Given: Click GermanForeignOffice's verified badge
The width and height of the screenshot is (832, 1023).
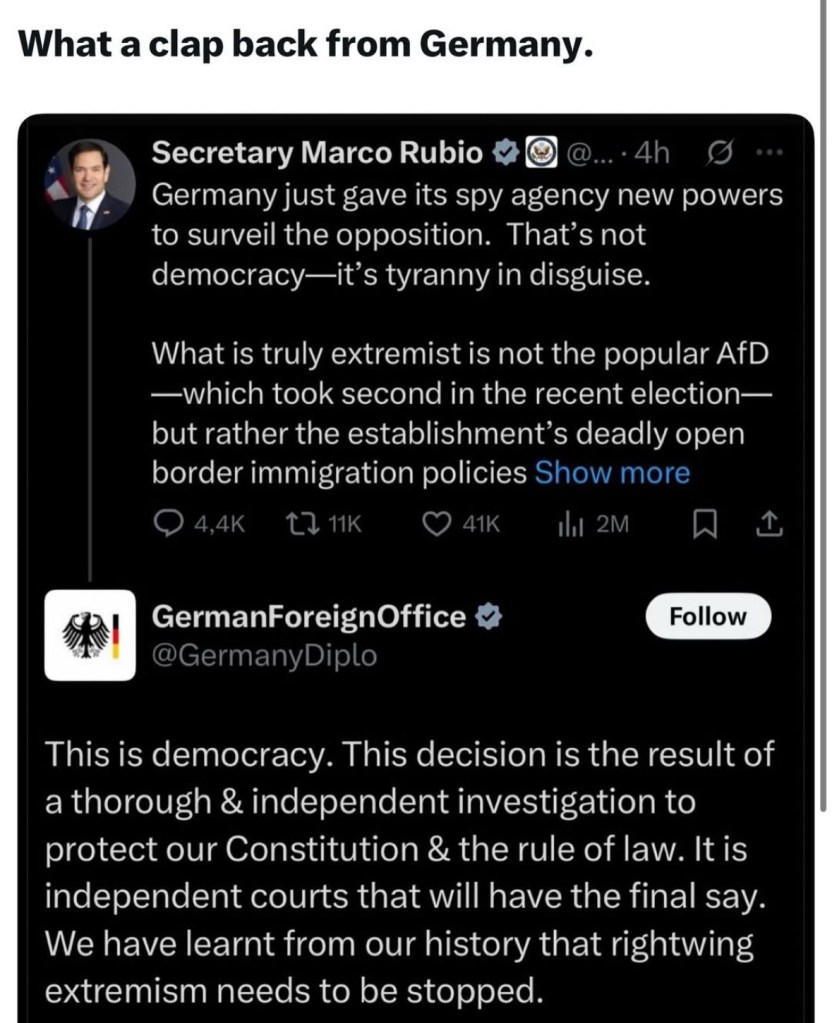Looking at the screenshot, I should click(487, 617).
